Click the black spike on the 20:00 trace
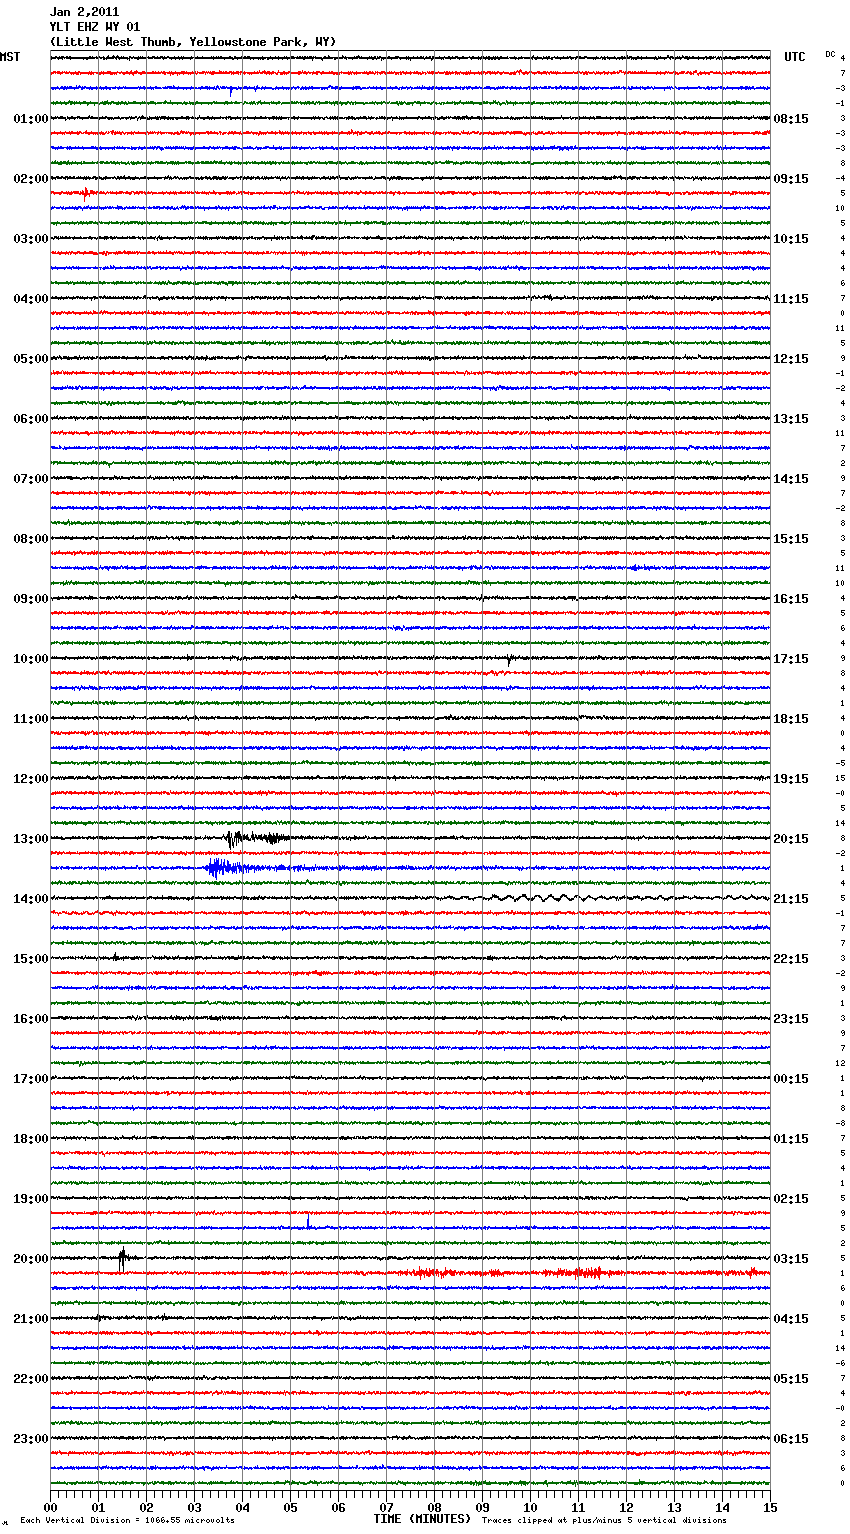850x1534 pixels. click(122, 1259)
